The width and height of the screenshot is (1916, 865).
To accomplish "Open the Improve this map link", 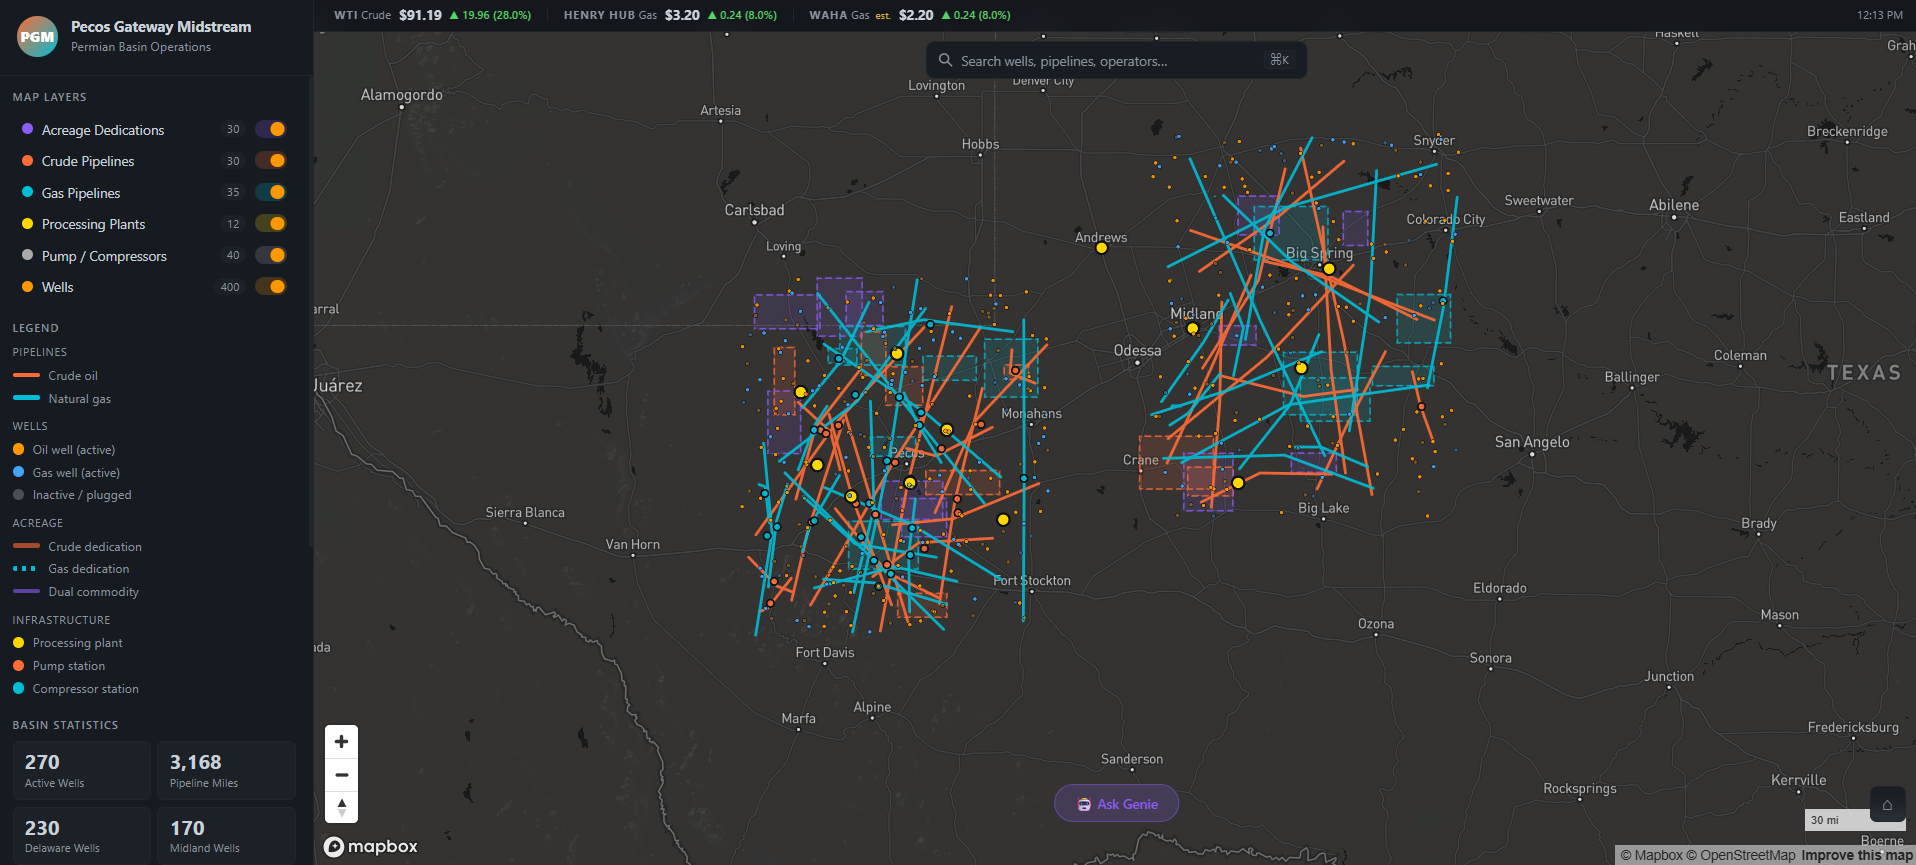I will point(1857,855).
